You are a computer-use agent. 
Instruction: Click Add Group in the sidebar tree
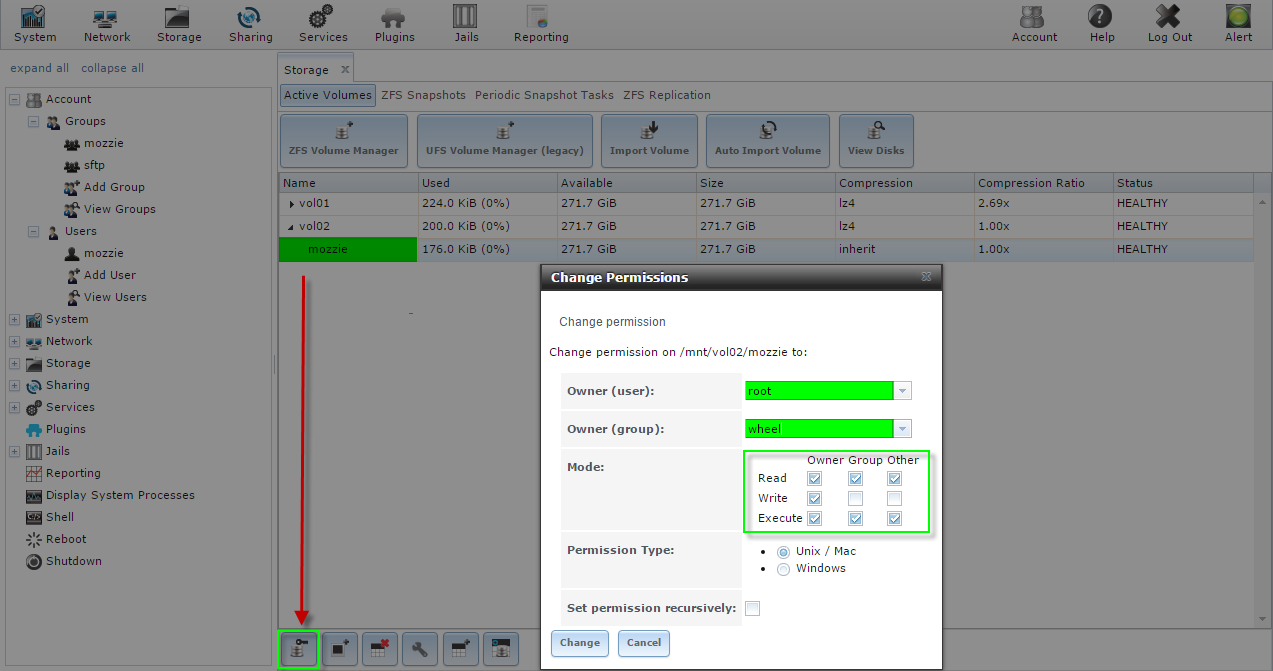[x=114, y=187]
